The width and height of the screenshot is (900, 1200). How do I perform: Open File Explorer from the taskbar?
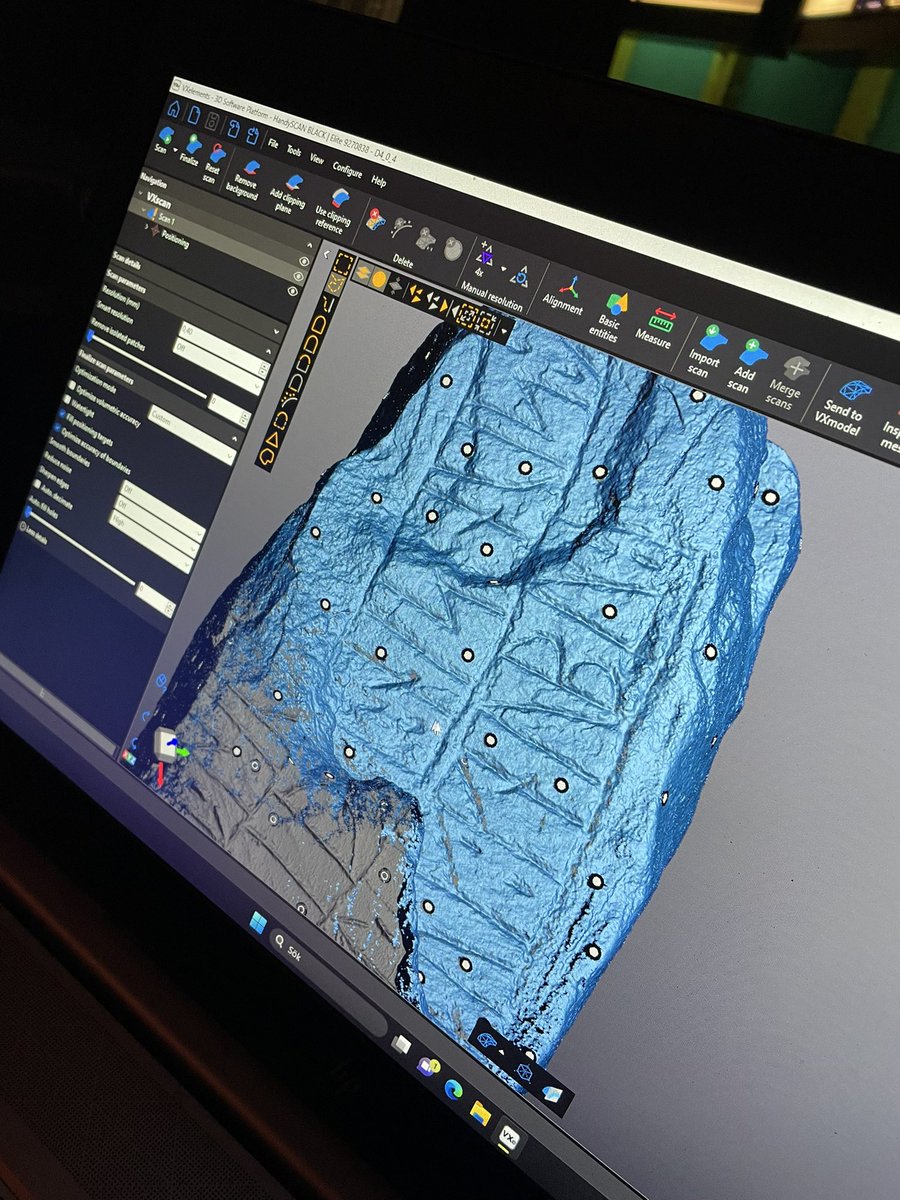tap(481, 1112)
